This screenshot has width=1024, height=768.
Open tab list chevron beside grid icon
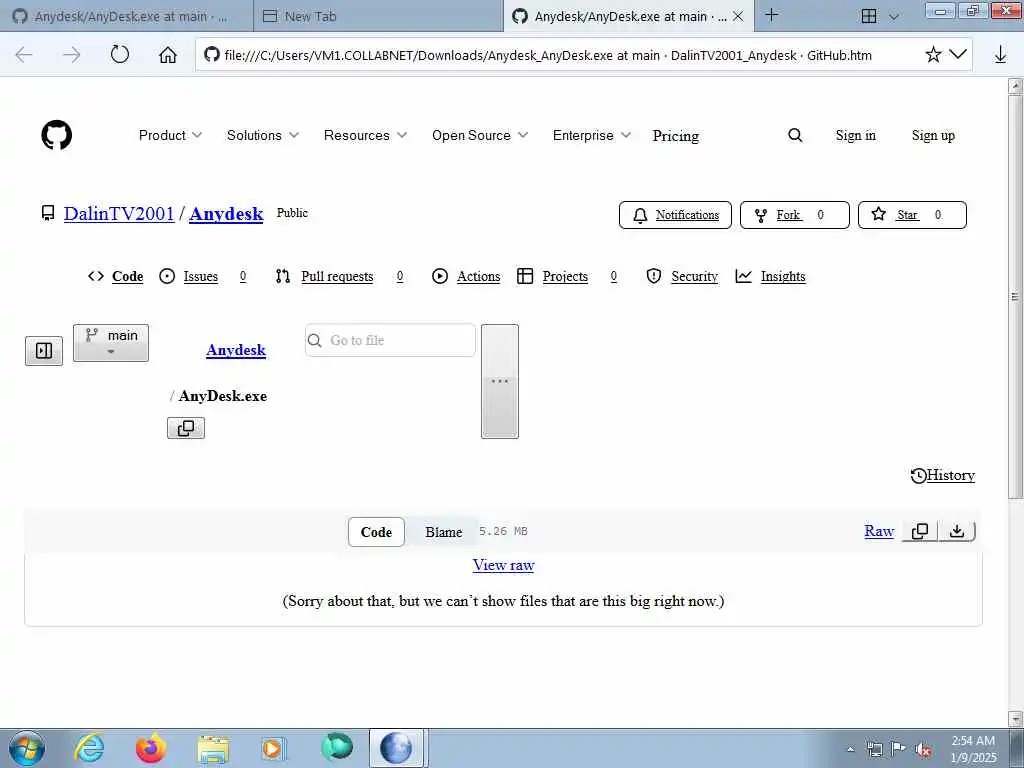[x=894, y=17]
